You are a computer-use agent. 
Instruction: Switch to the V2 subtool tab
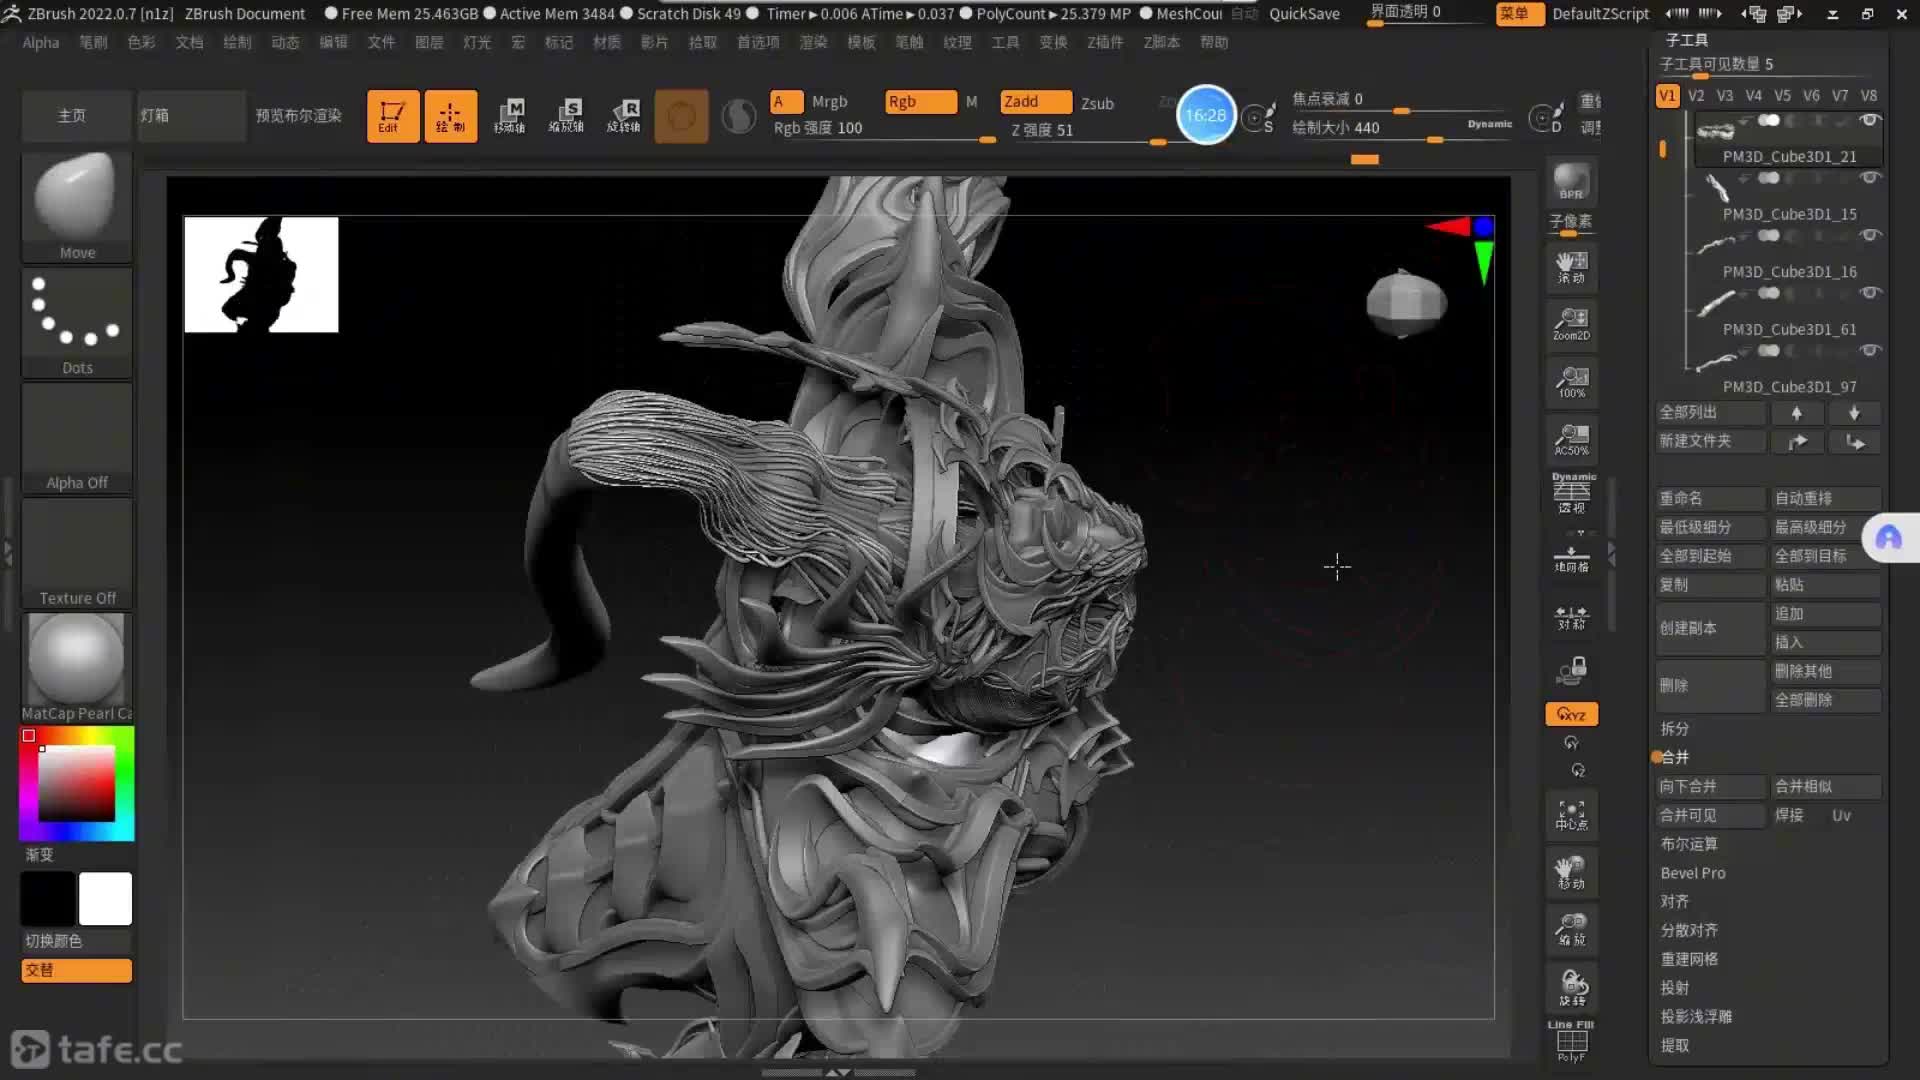pos(1696,96)
